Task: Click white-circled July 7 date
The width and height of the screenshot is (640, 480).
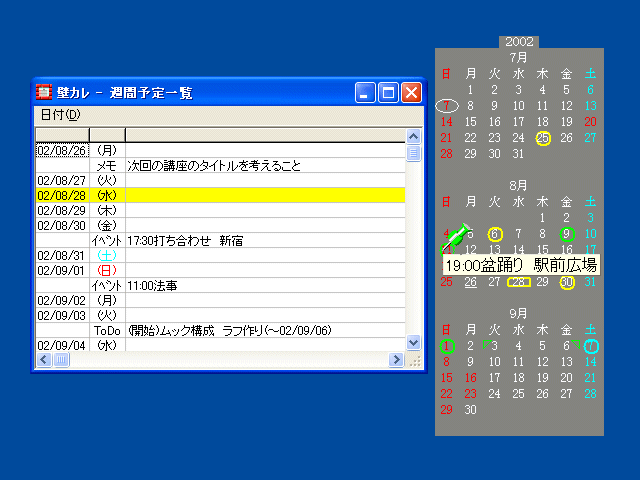Action: click(x=447, y=106)
